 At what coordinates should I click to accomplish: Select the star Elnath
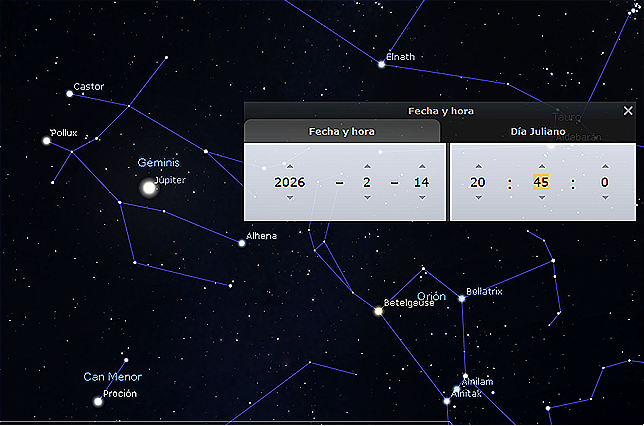coord(381,63)
